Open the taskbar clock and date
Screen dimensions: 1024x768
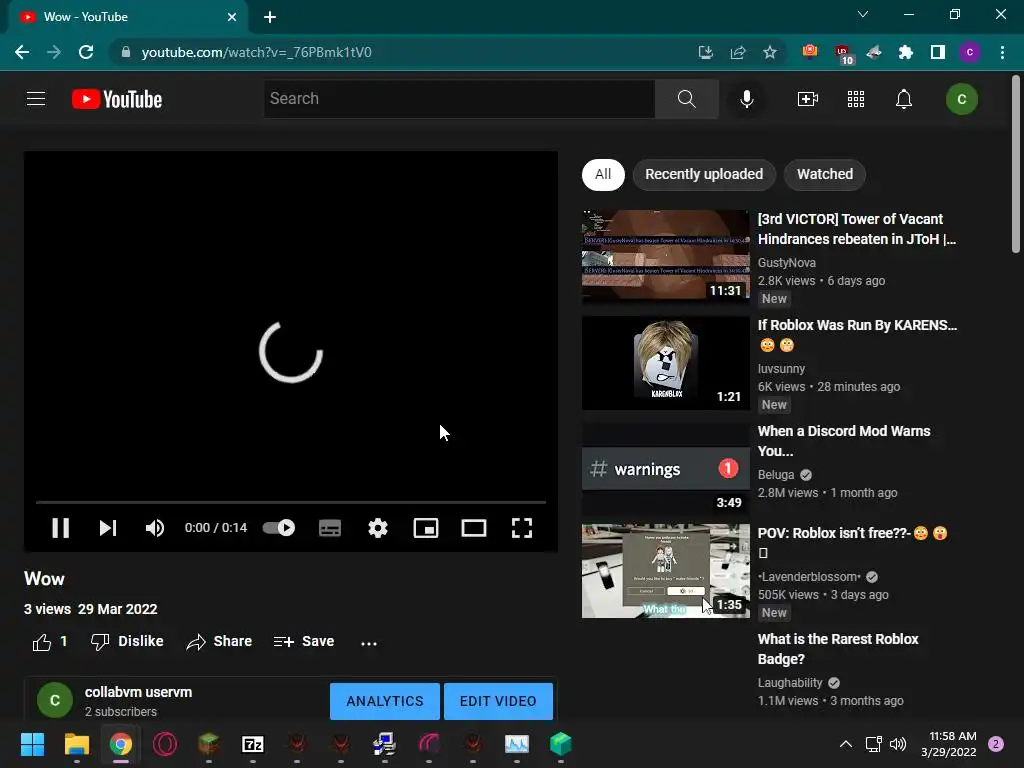pos(949,744)
